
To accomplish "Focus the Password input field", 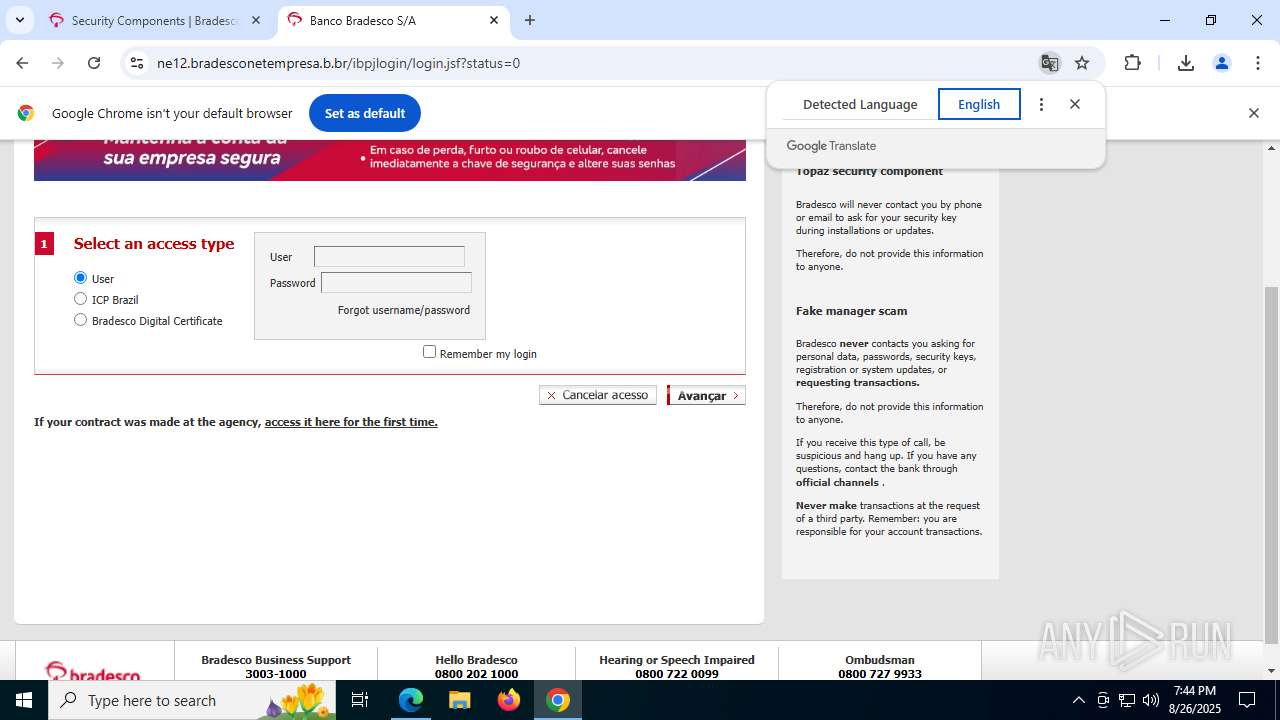I will 396,283.
